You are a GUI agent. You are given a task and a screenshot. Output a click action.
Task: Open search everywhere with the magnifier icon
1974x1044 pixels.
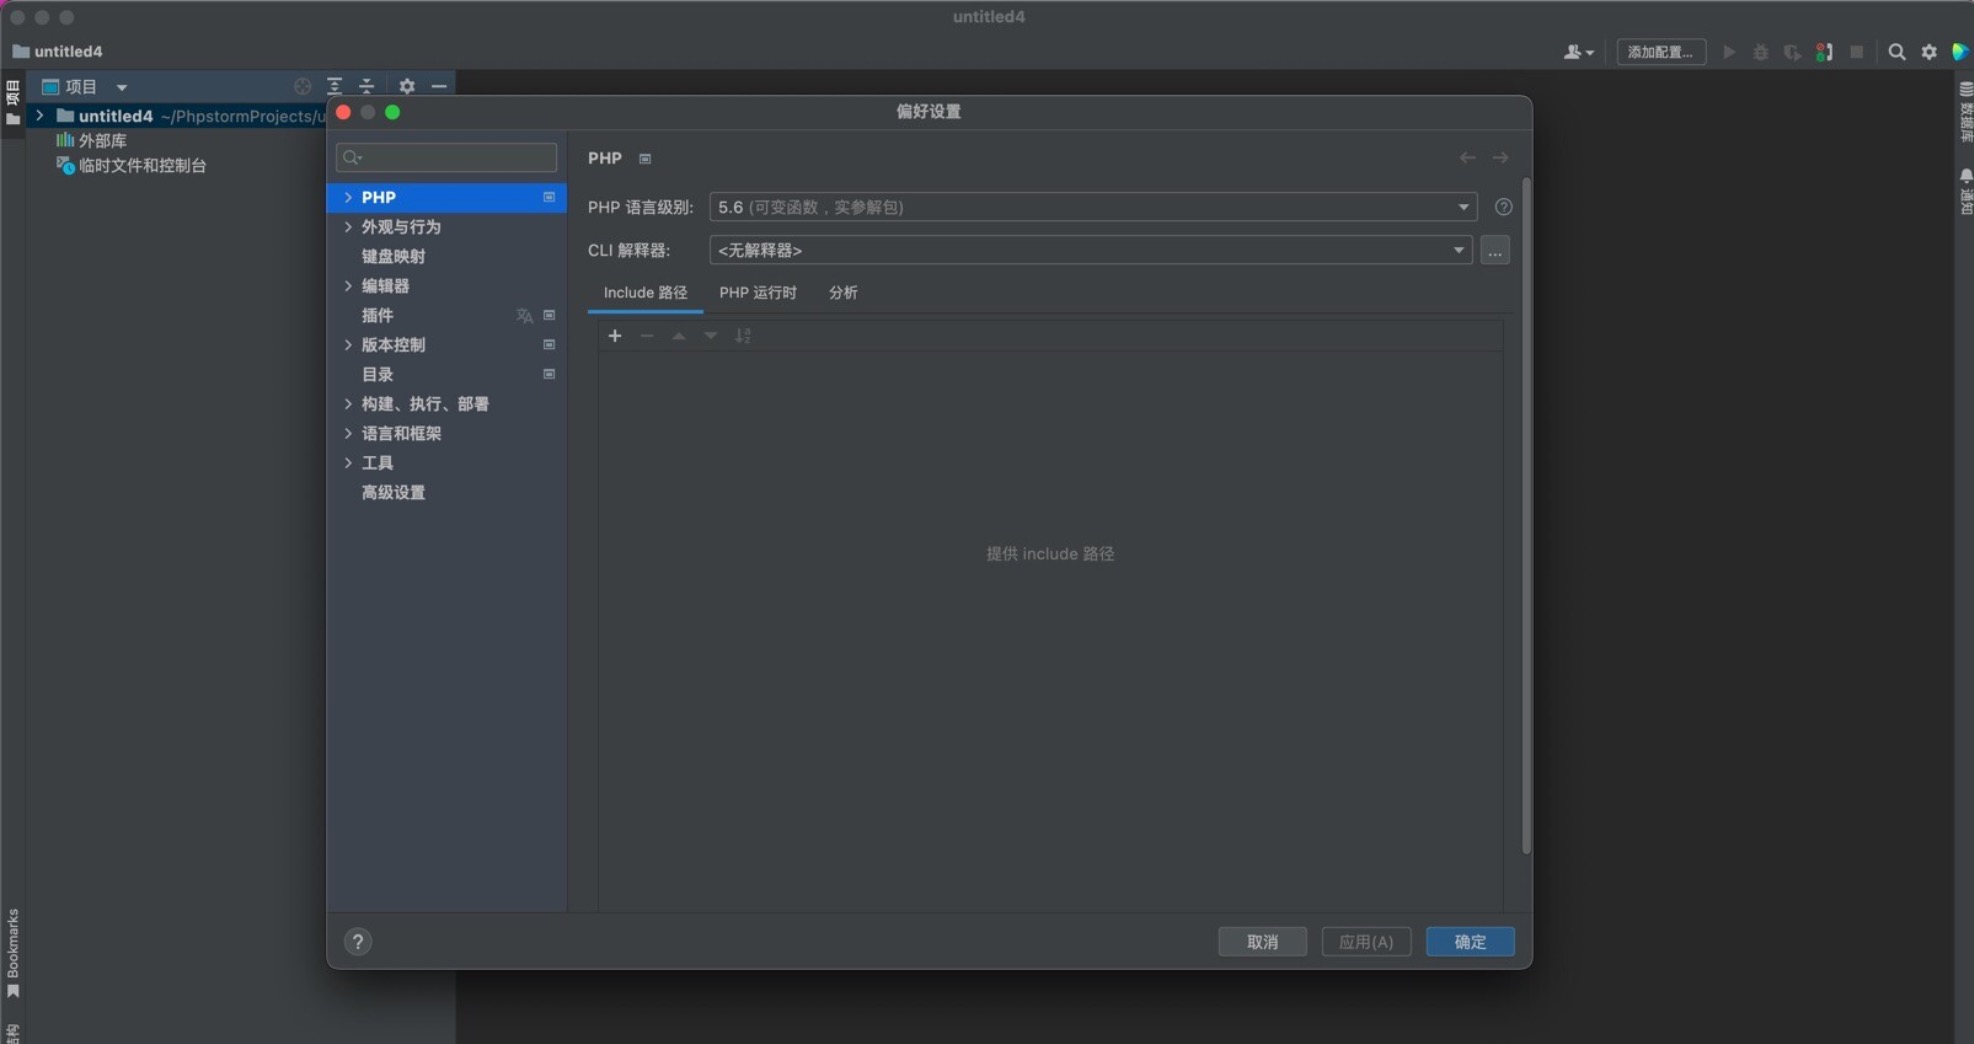pyautogui.click(x=1896, y=52)
